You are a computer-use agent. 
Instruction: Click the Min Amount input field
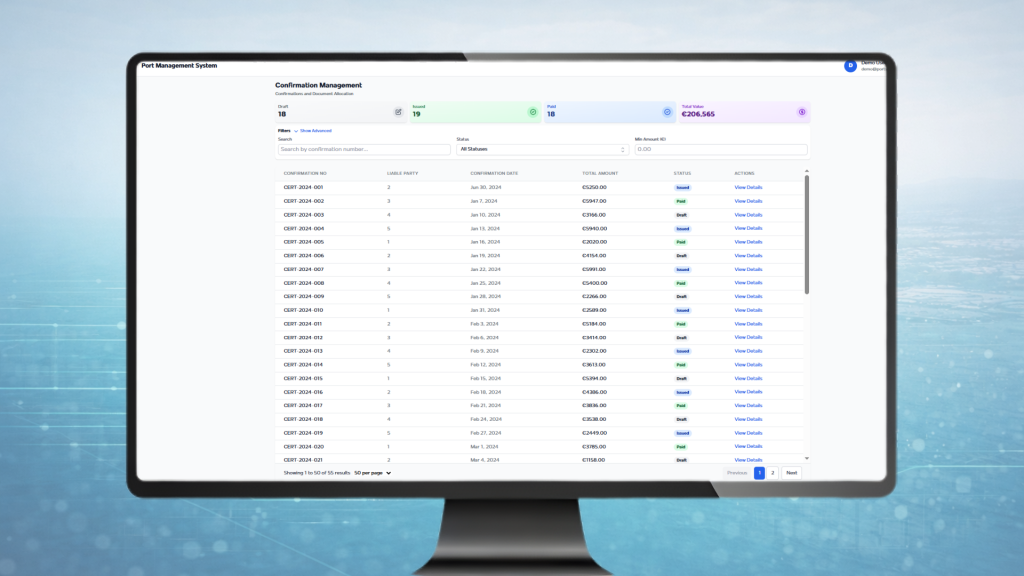coord(721,150)
